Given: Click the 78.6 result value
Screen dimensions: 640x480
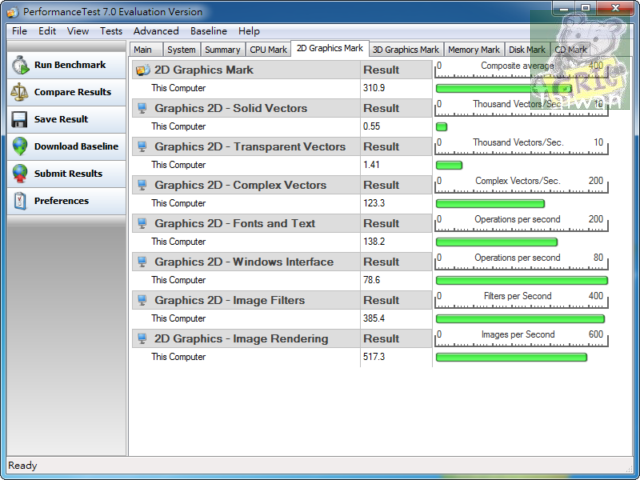Looking at the screenshot, I should tap(371, 280).
